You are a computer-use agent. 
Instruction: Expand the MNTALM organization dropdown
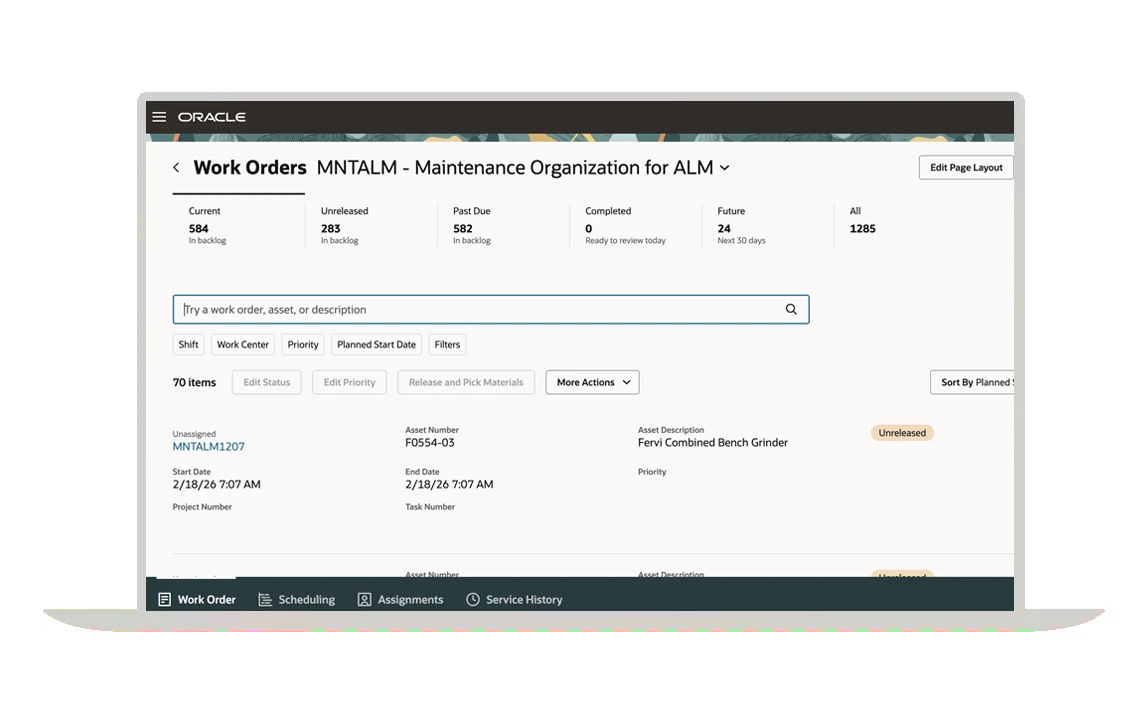tap(725, 169)
